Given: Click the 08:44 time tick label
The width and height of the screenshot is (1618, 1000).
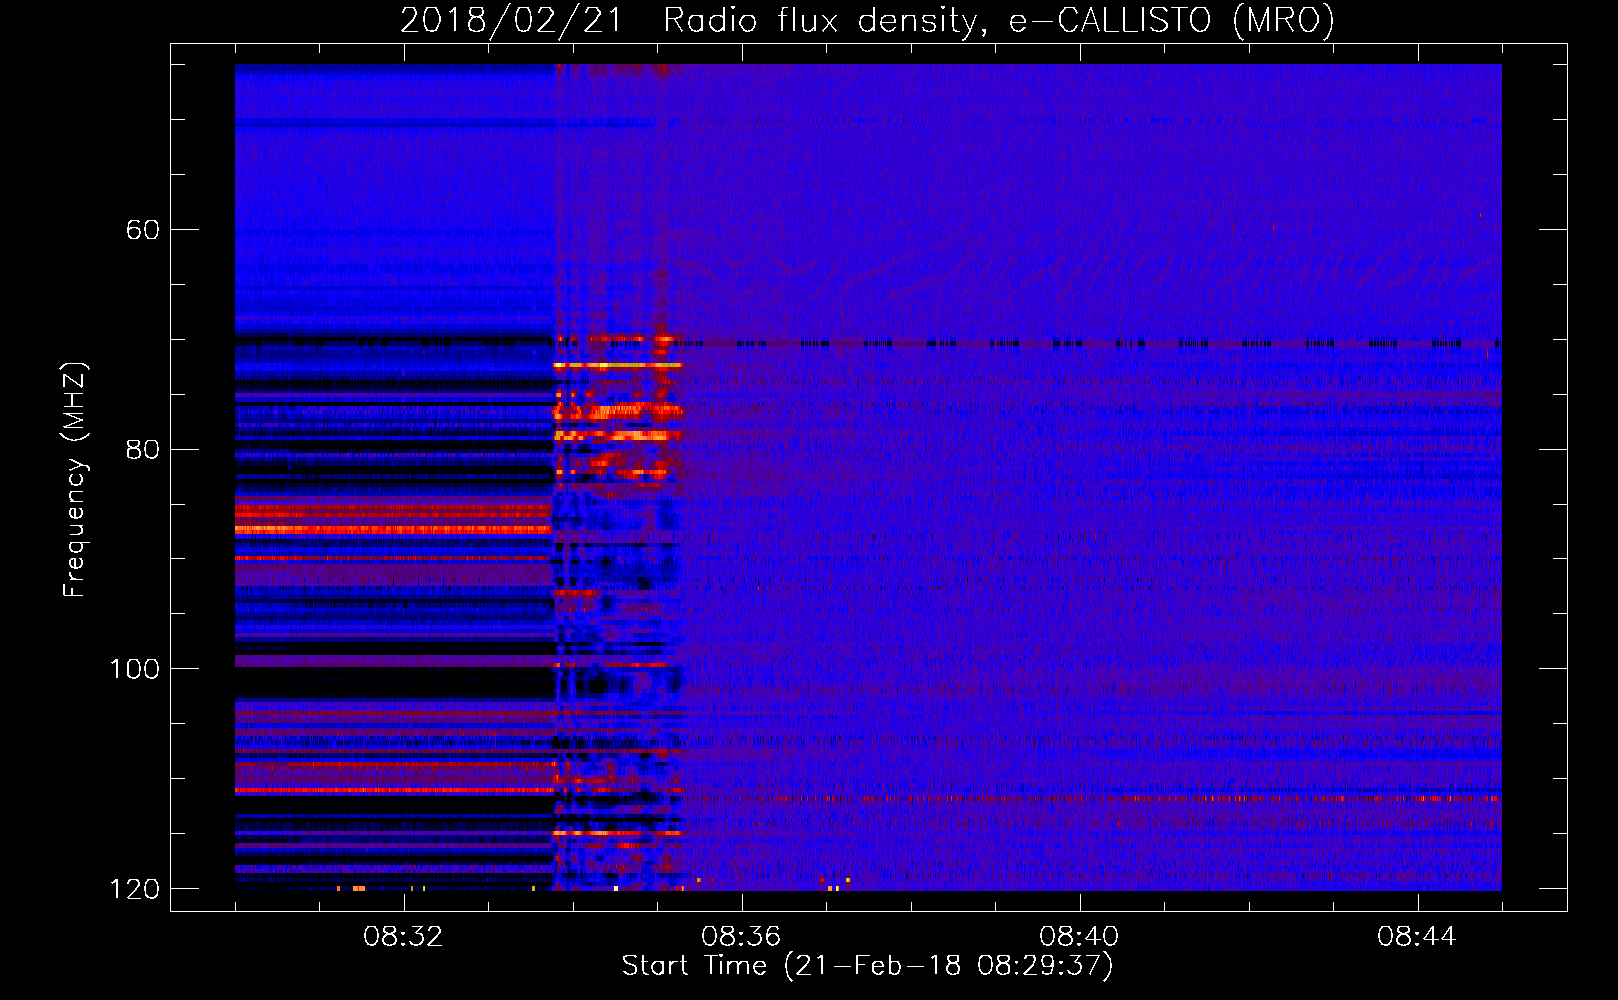Looking at the screenshot, I should pyautogui.click(x=1417, y=937).
